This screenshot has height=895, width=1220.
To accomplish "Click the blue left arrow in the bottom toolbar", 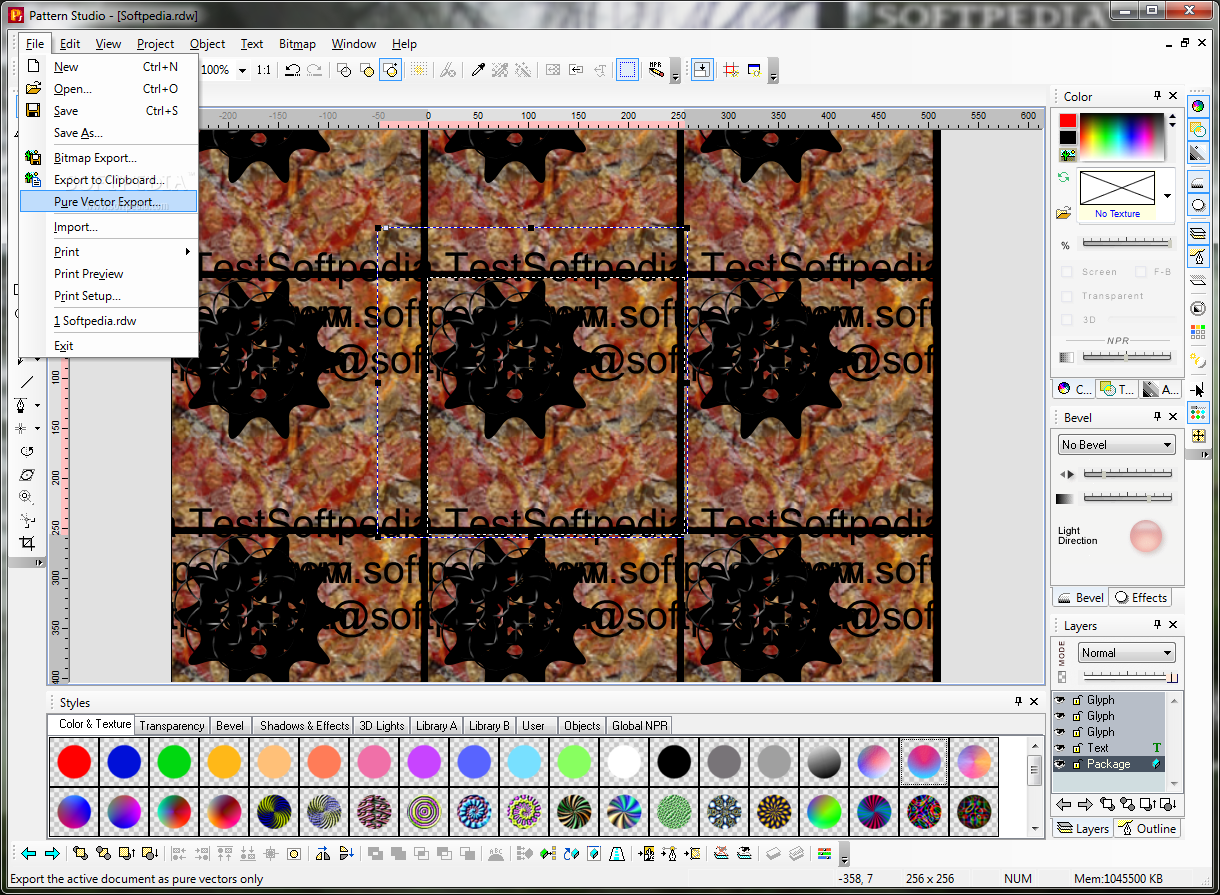I will tap(29, 853).
